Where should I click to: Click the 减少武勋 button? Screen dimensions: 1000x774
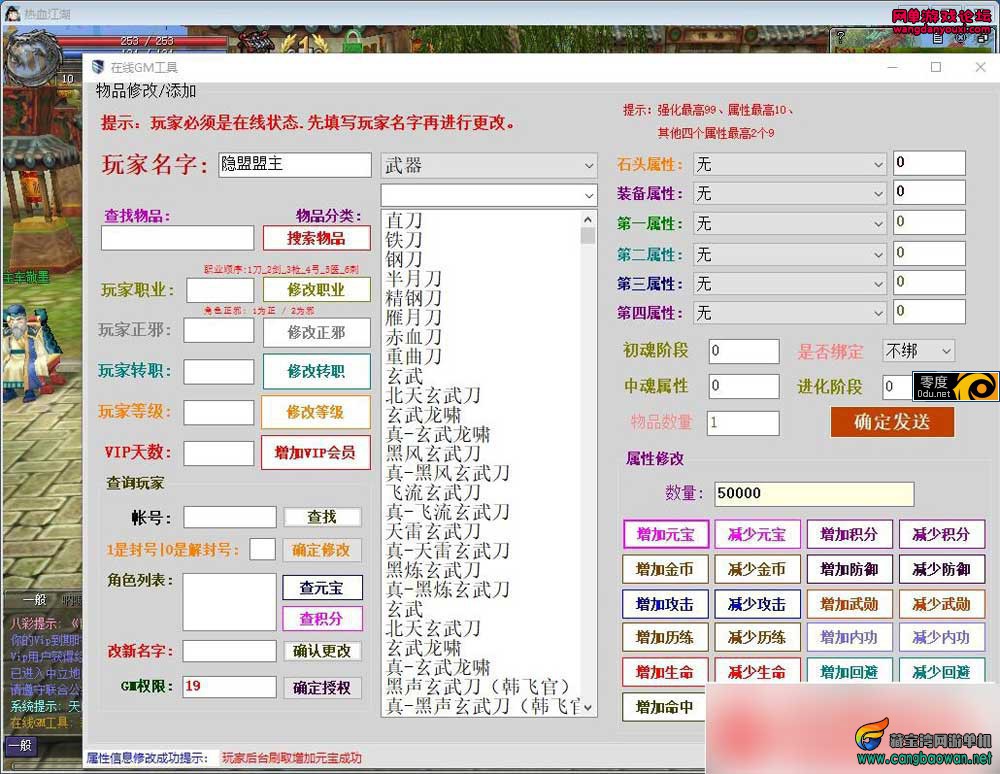click(941, 604)
